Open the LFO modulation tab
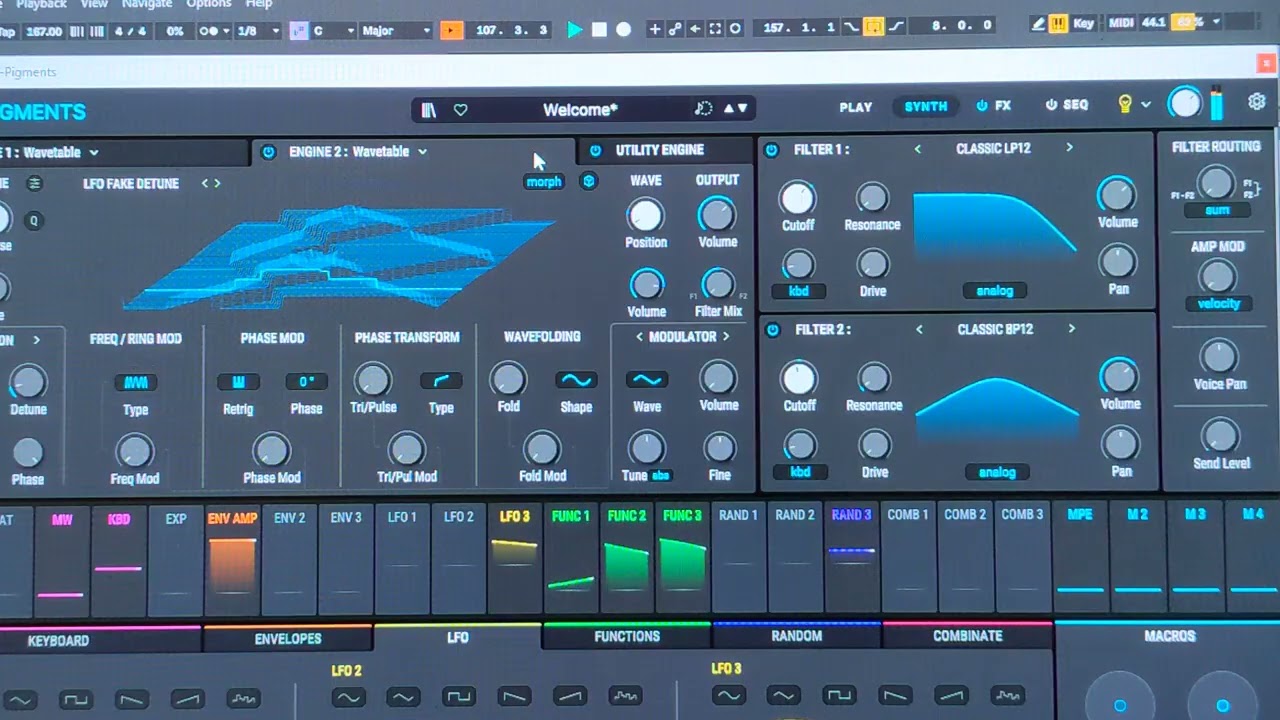The height and width of the screenshot is (720, 1280). [458, 637]
